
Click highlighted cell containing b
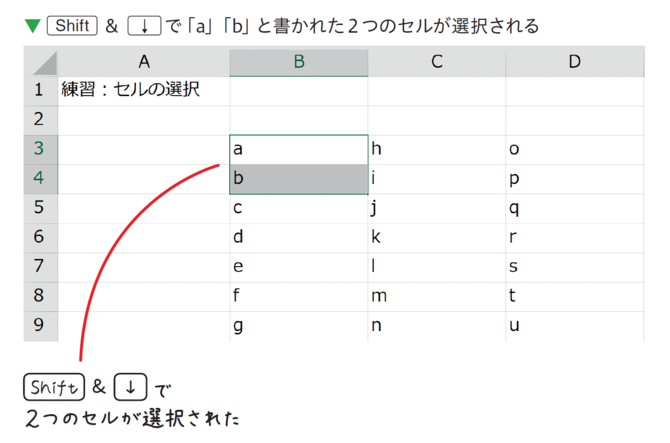point(299,179)
